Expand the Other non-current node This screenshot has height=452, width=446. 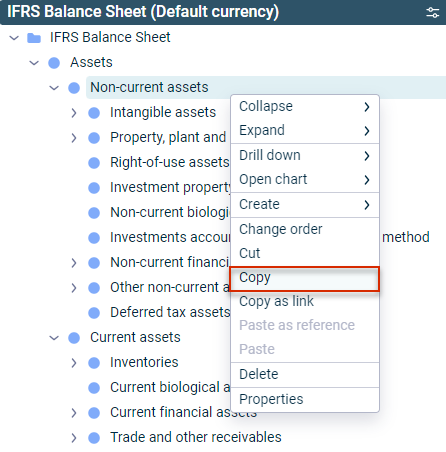coord(74,288)
